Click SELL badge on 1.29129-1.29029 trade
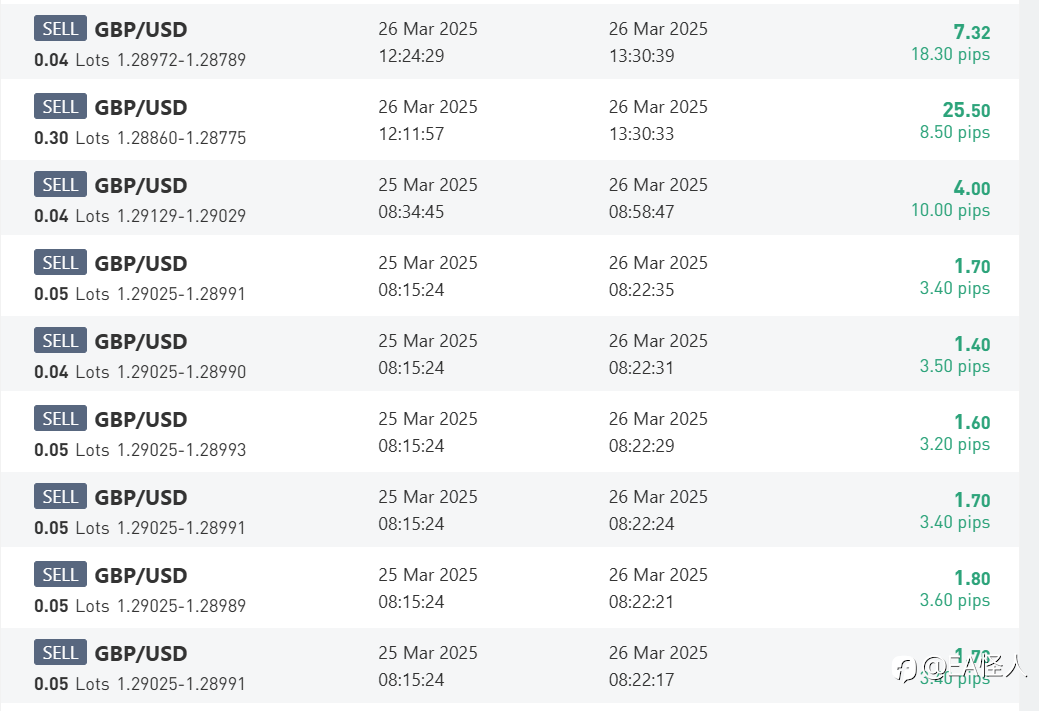The height and width of the screenshot is (711, 1039). 60,184
